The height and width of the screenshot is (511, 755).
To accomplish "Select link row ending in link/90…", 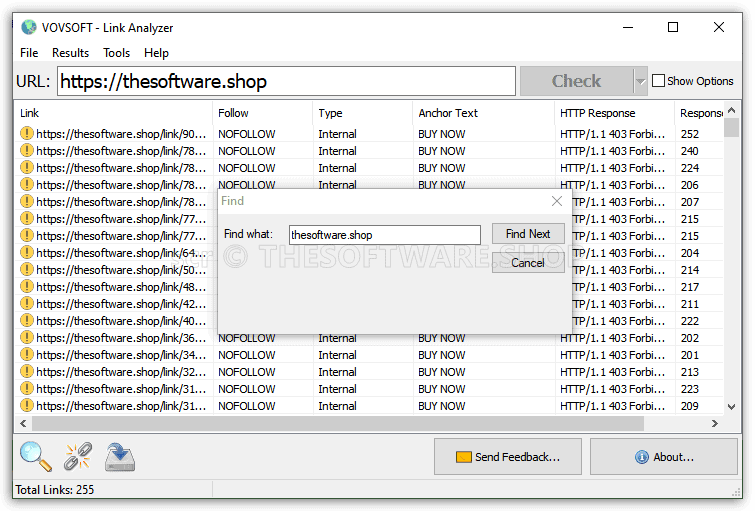I will [x=121, y=134].
